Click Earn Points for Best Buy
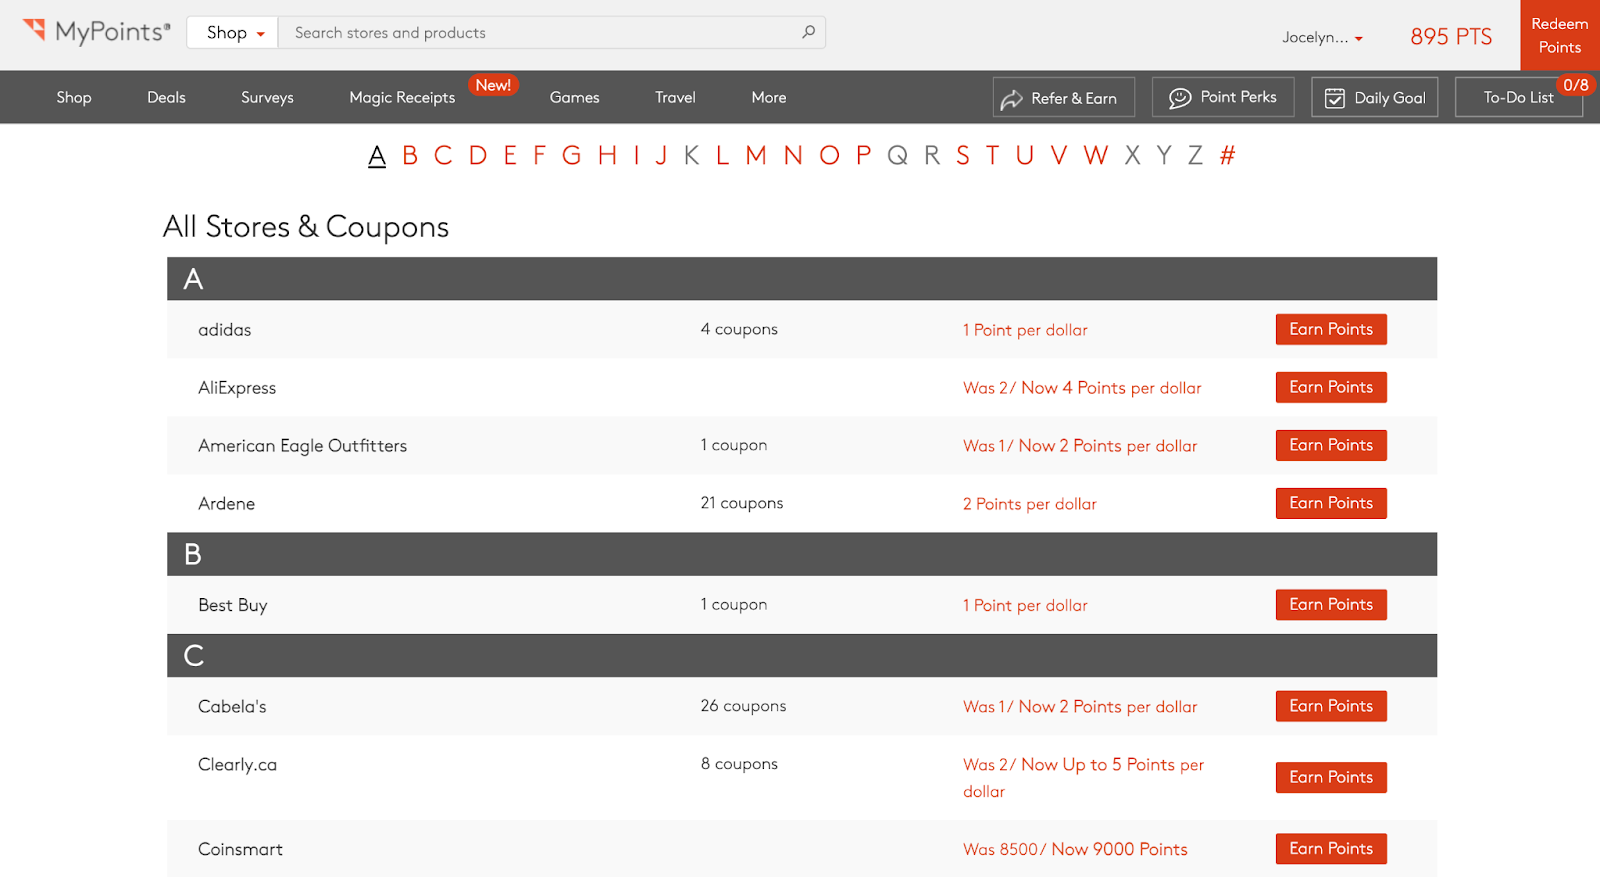This screenshot has width=1600, height=877. (x=1331, y=604)
